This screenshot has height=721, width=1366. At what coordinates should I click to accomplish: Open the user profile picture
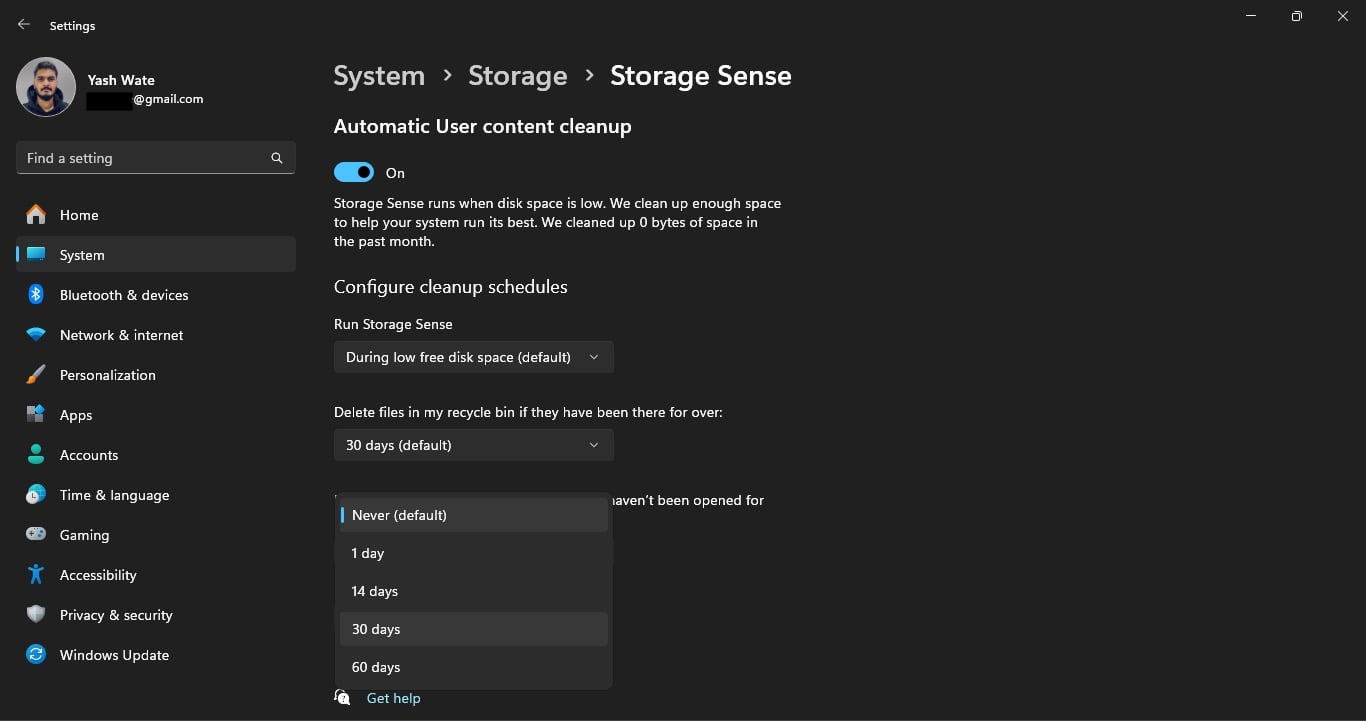46,87
